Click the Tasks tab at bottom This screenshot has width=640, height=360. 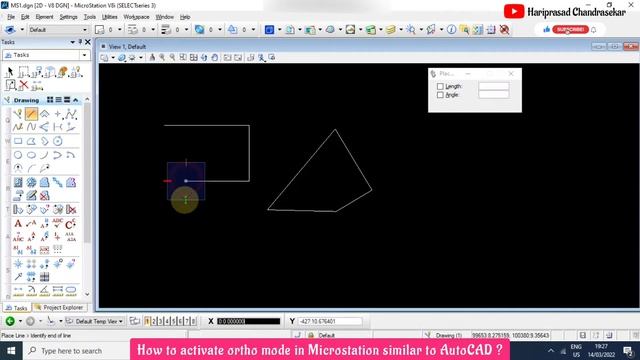(16, 308)
